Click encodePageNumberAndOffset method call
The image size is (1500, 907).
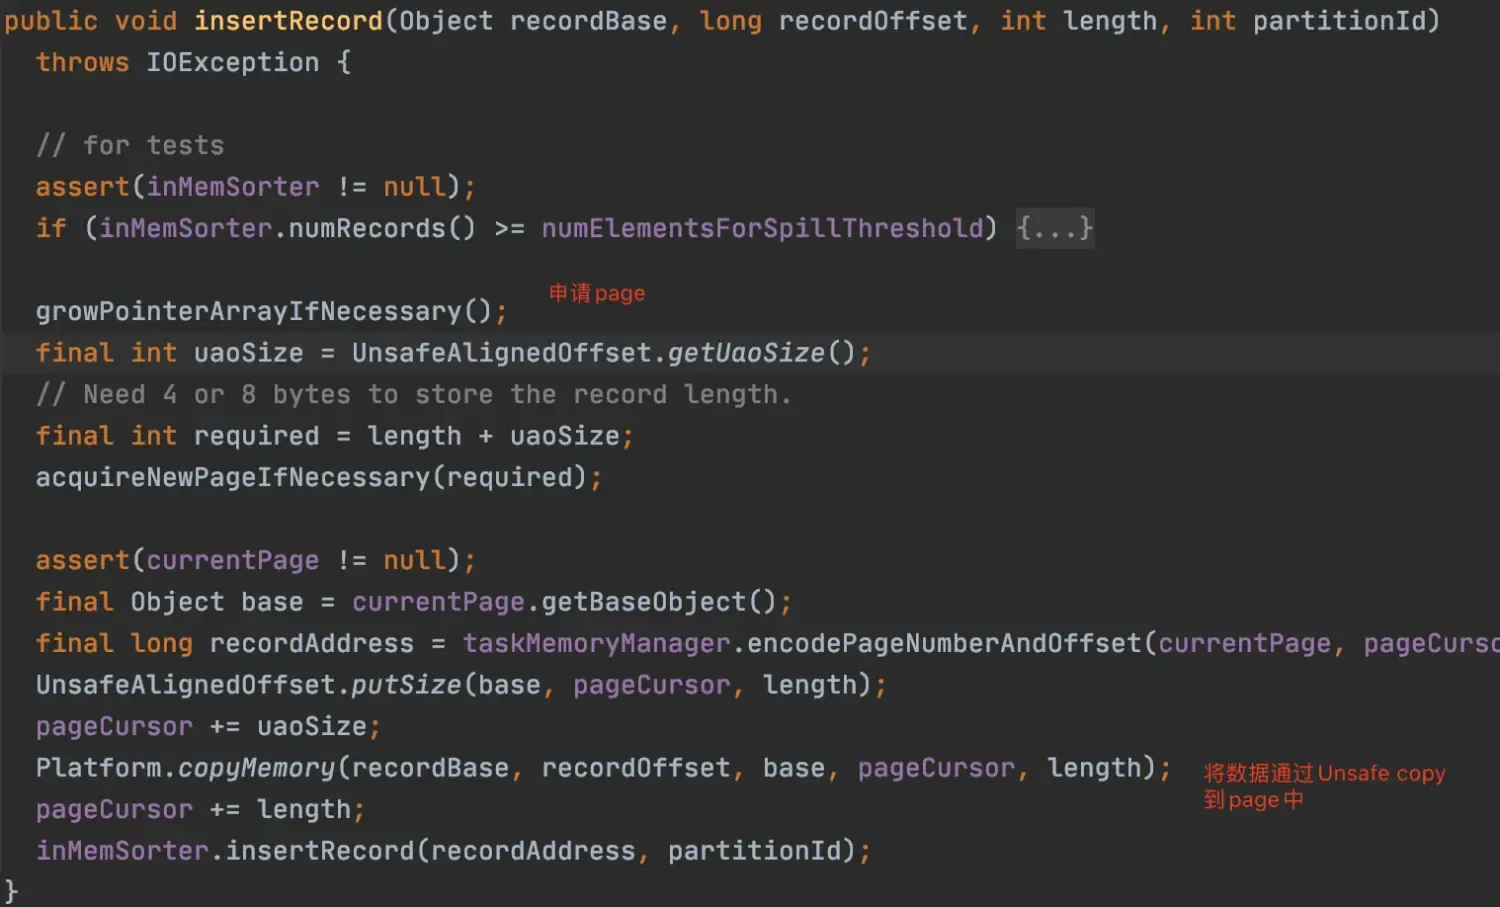[944, 644]
